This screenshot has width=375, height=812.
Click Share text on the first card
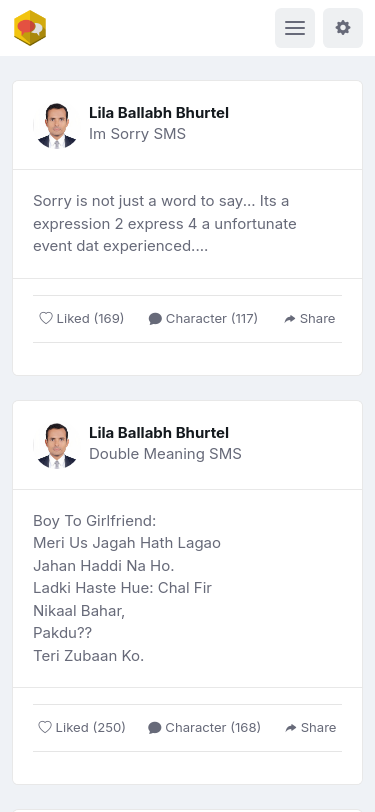(x=318, y=318)
